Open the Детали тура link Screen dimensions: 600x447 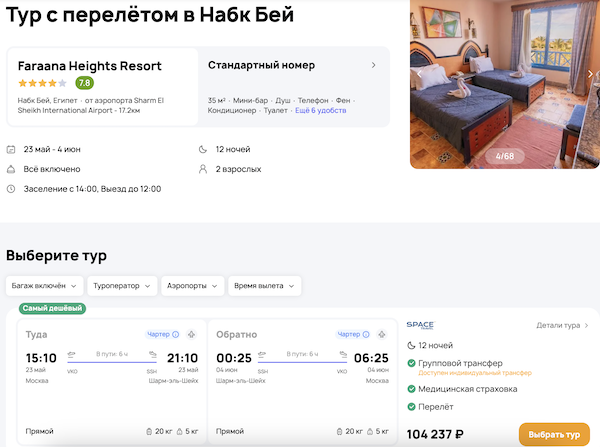coord(562,325)
